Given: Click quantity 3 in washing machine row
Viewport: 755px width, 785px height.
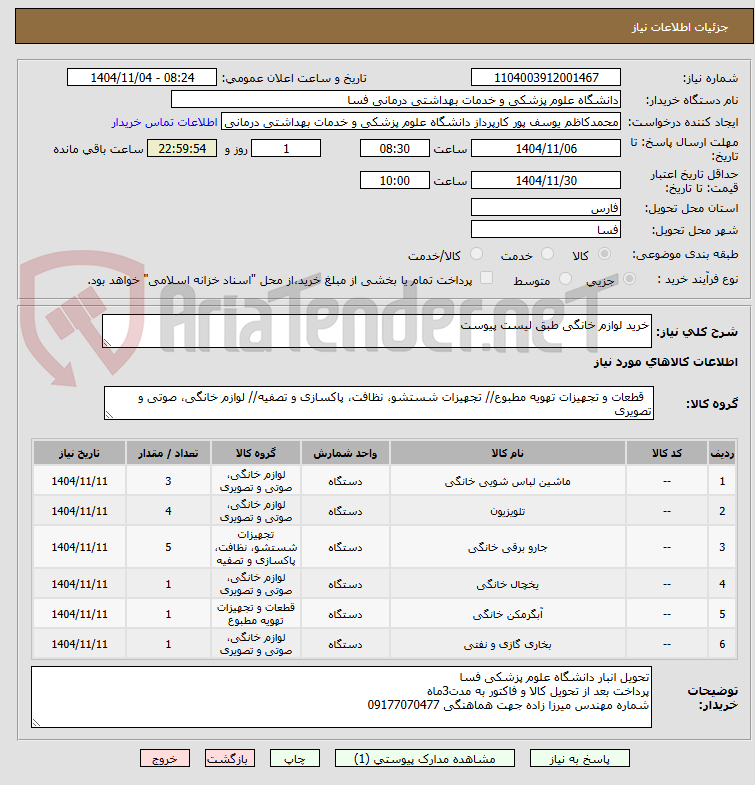Looking at the screenshot, I should 168,481.
